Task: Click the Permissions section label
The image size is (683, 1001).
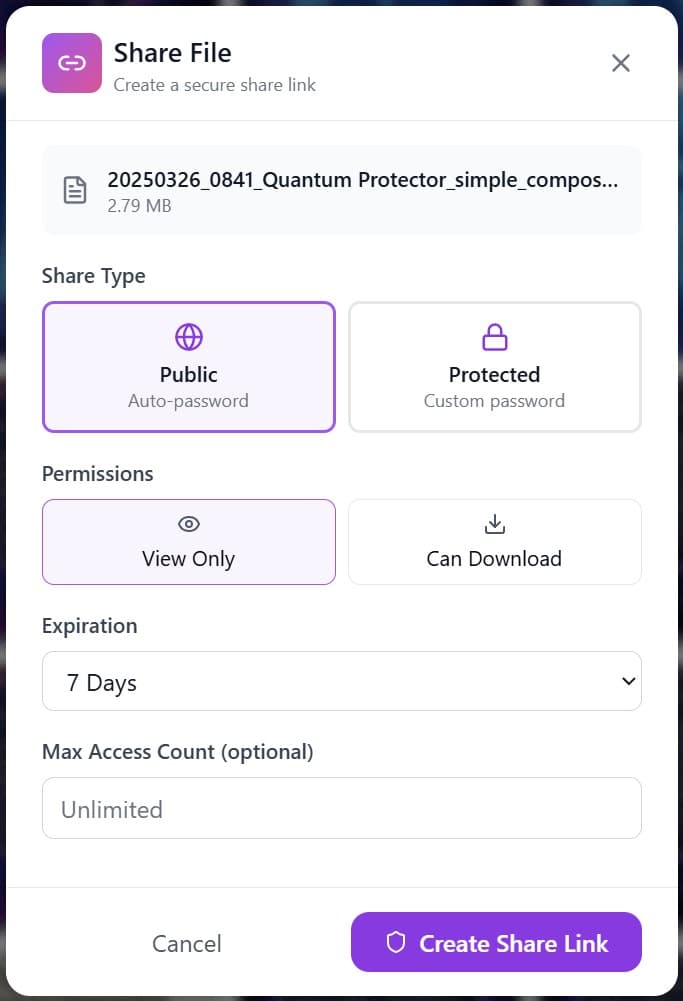Action: [x=97, y=474]
